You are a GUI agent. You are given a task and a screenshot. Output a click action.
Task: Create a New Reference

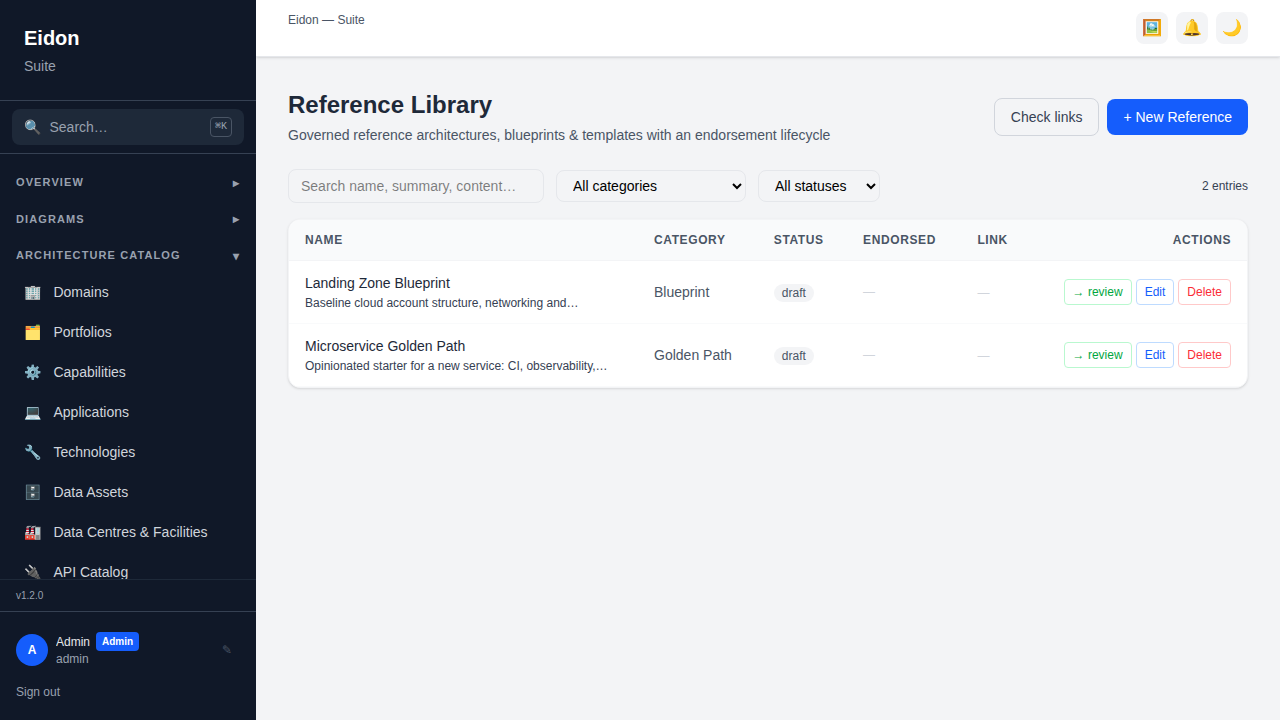(x=1177, y=117)
